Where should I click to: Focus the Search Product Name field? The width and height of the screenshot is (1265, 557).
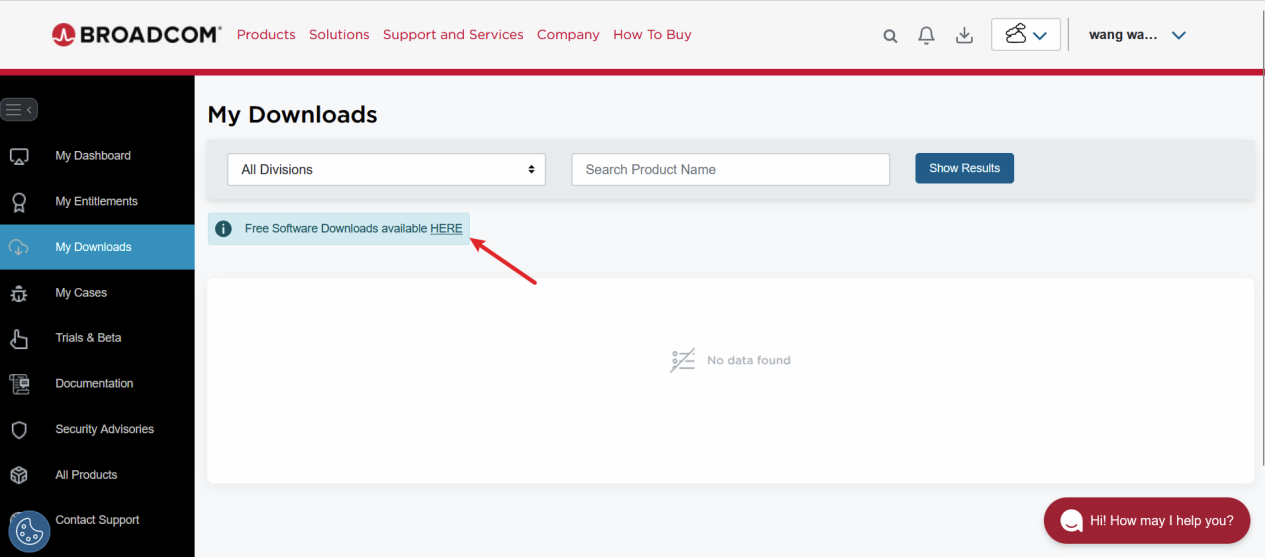pyautogui.click(x=730, y=169)
